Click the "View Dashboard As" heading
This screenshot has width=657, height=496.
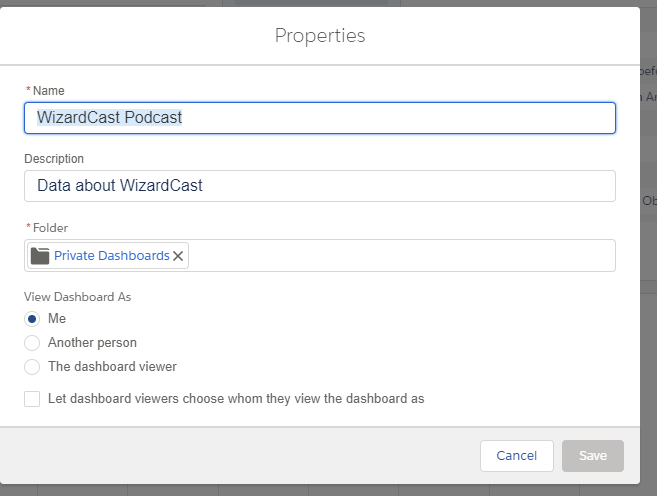point(78,297)
